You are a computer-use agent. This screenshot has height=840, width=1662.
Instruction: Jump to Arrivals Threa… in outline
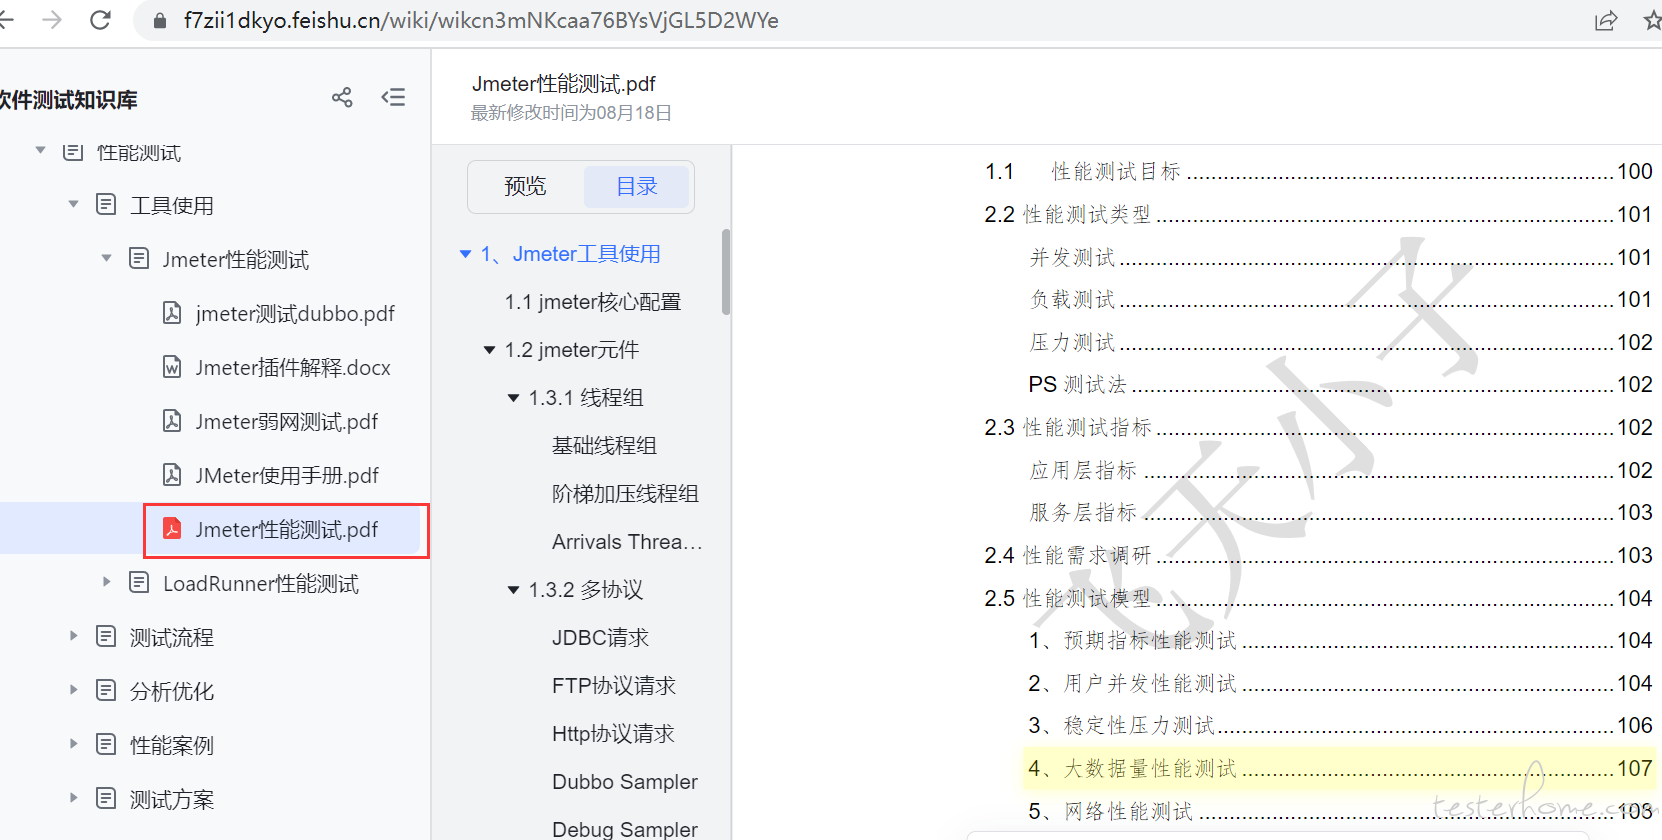tap(627, 542)
